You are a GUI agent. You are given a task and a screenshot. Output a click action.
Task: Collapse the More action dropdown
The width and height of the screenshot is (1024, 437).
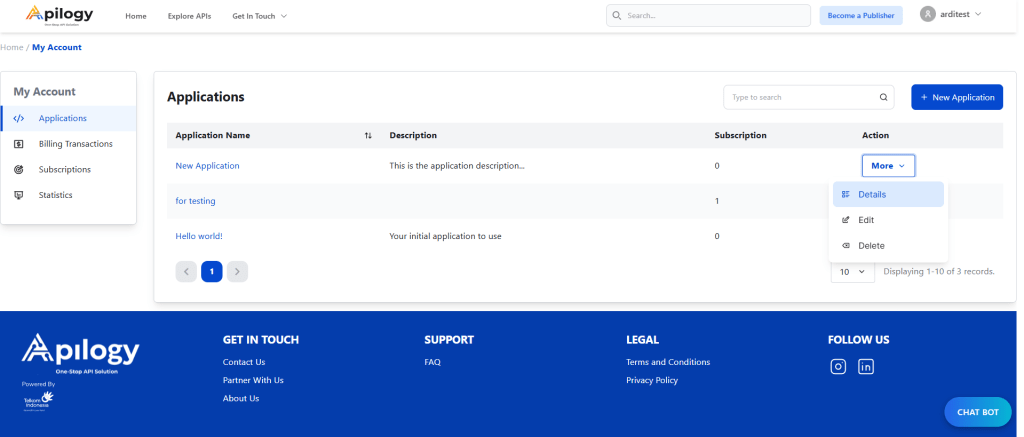click(x=888, y=166)
